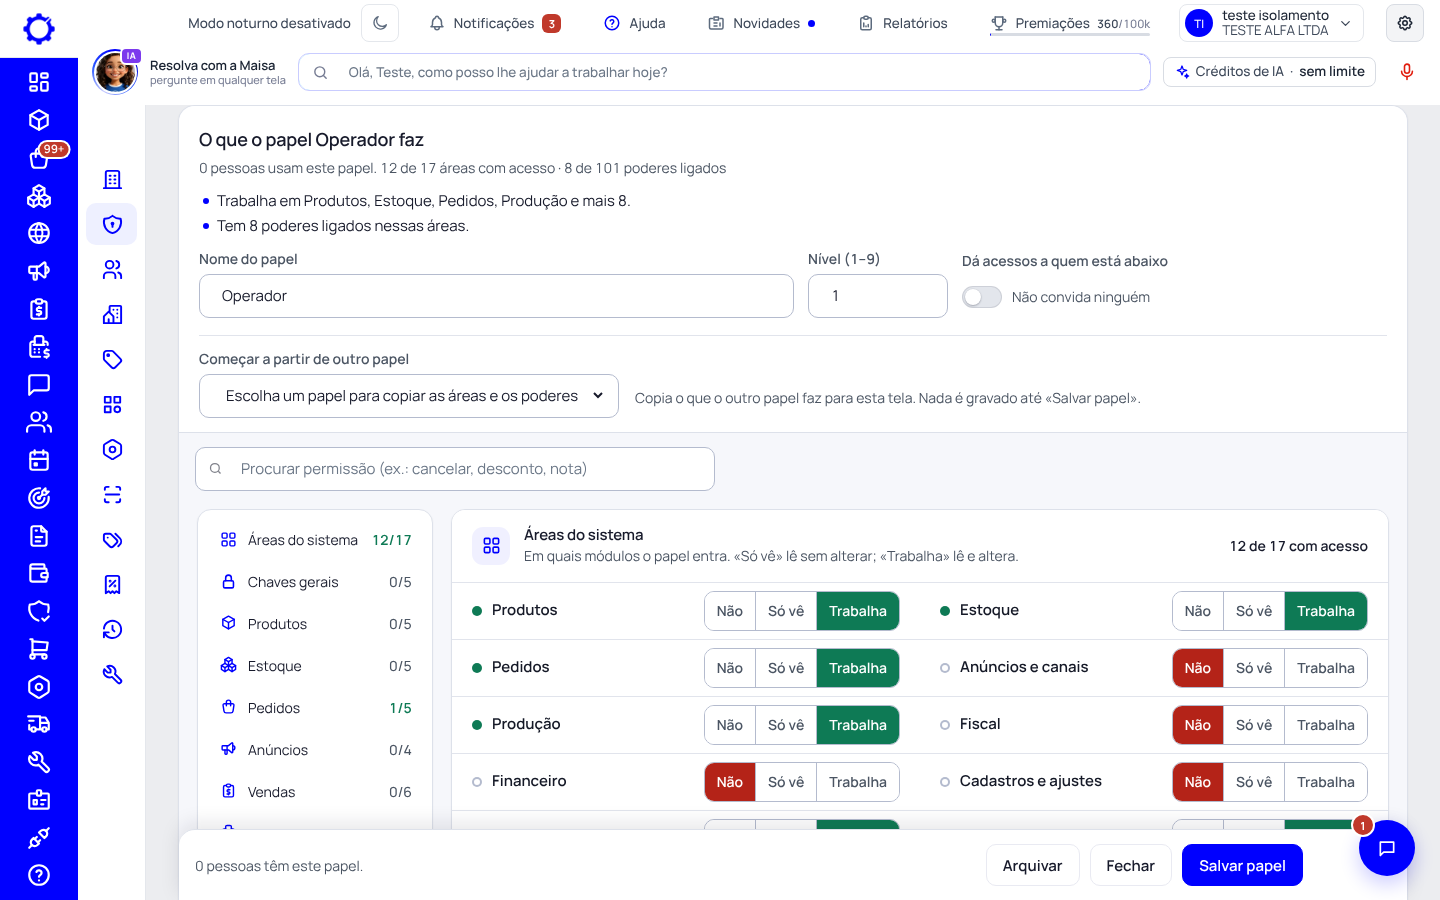Click the 'Arquivar' button
Image resolution: width=1440 pixels, height=900 pixels.
click(1033, 866)
